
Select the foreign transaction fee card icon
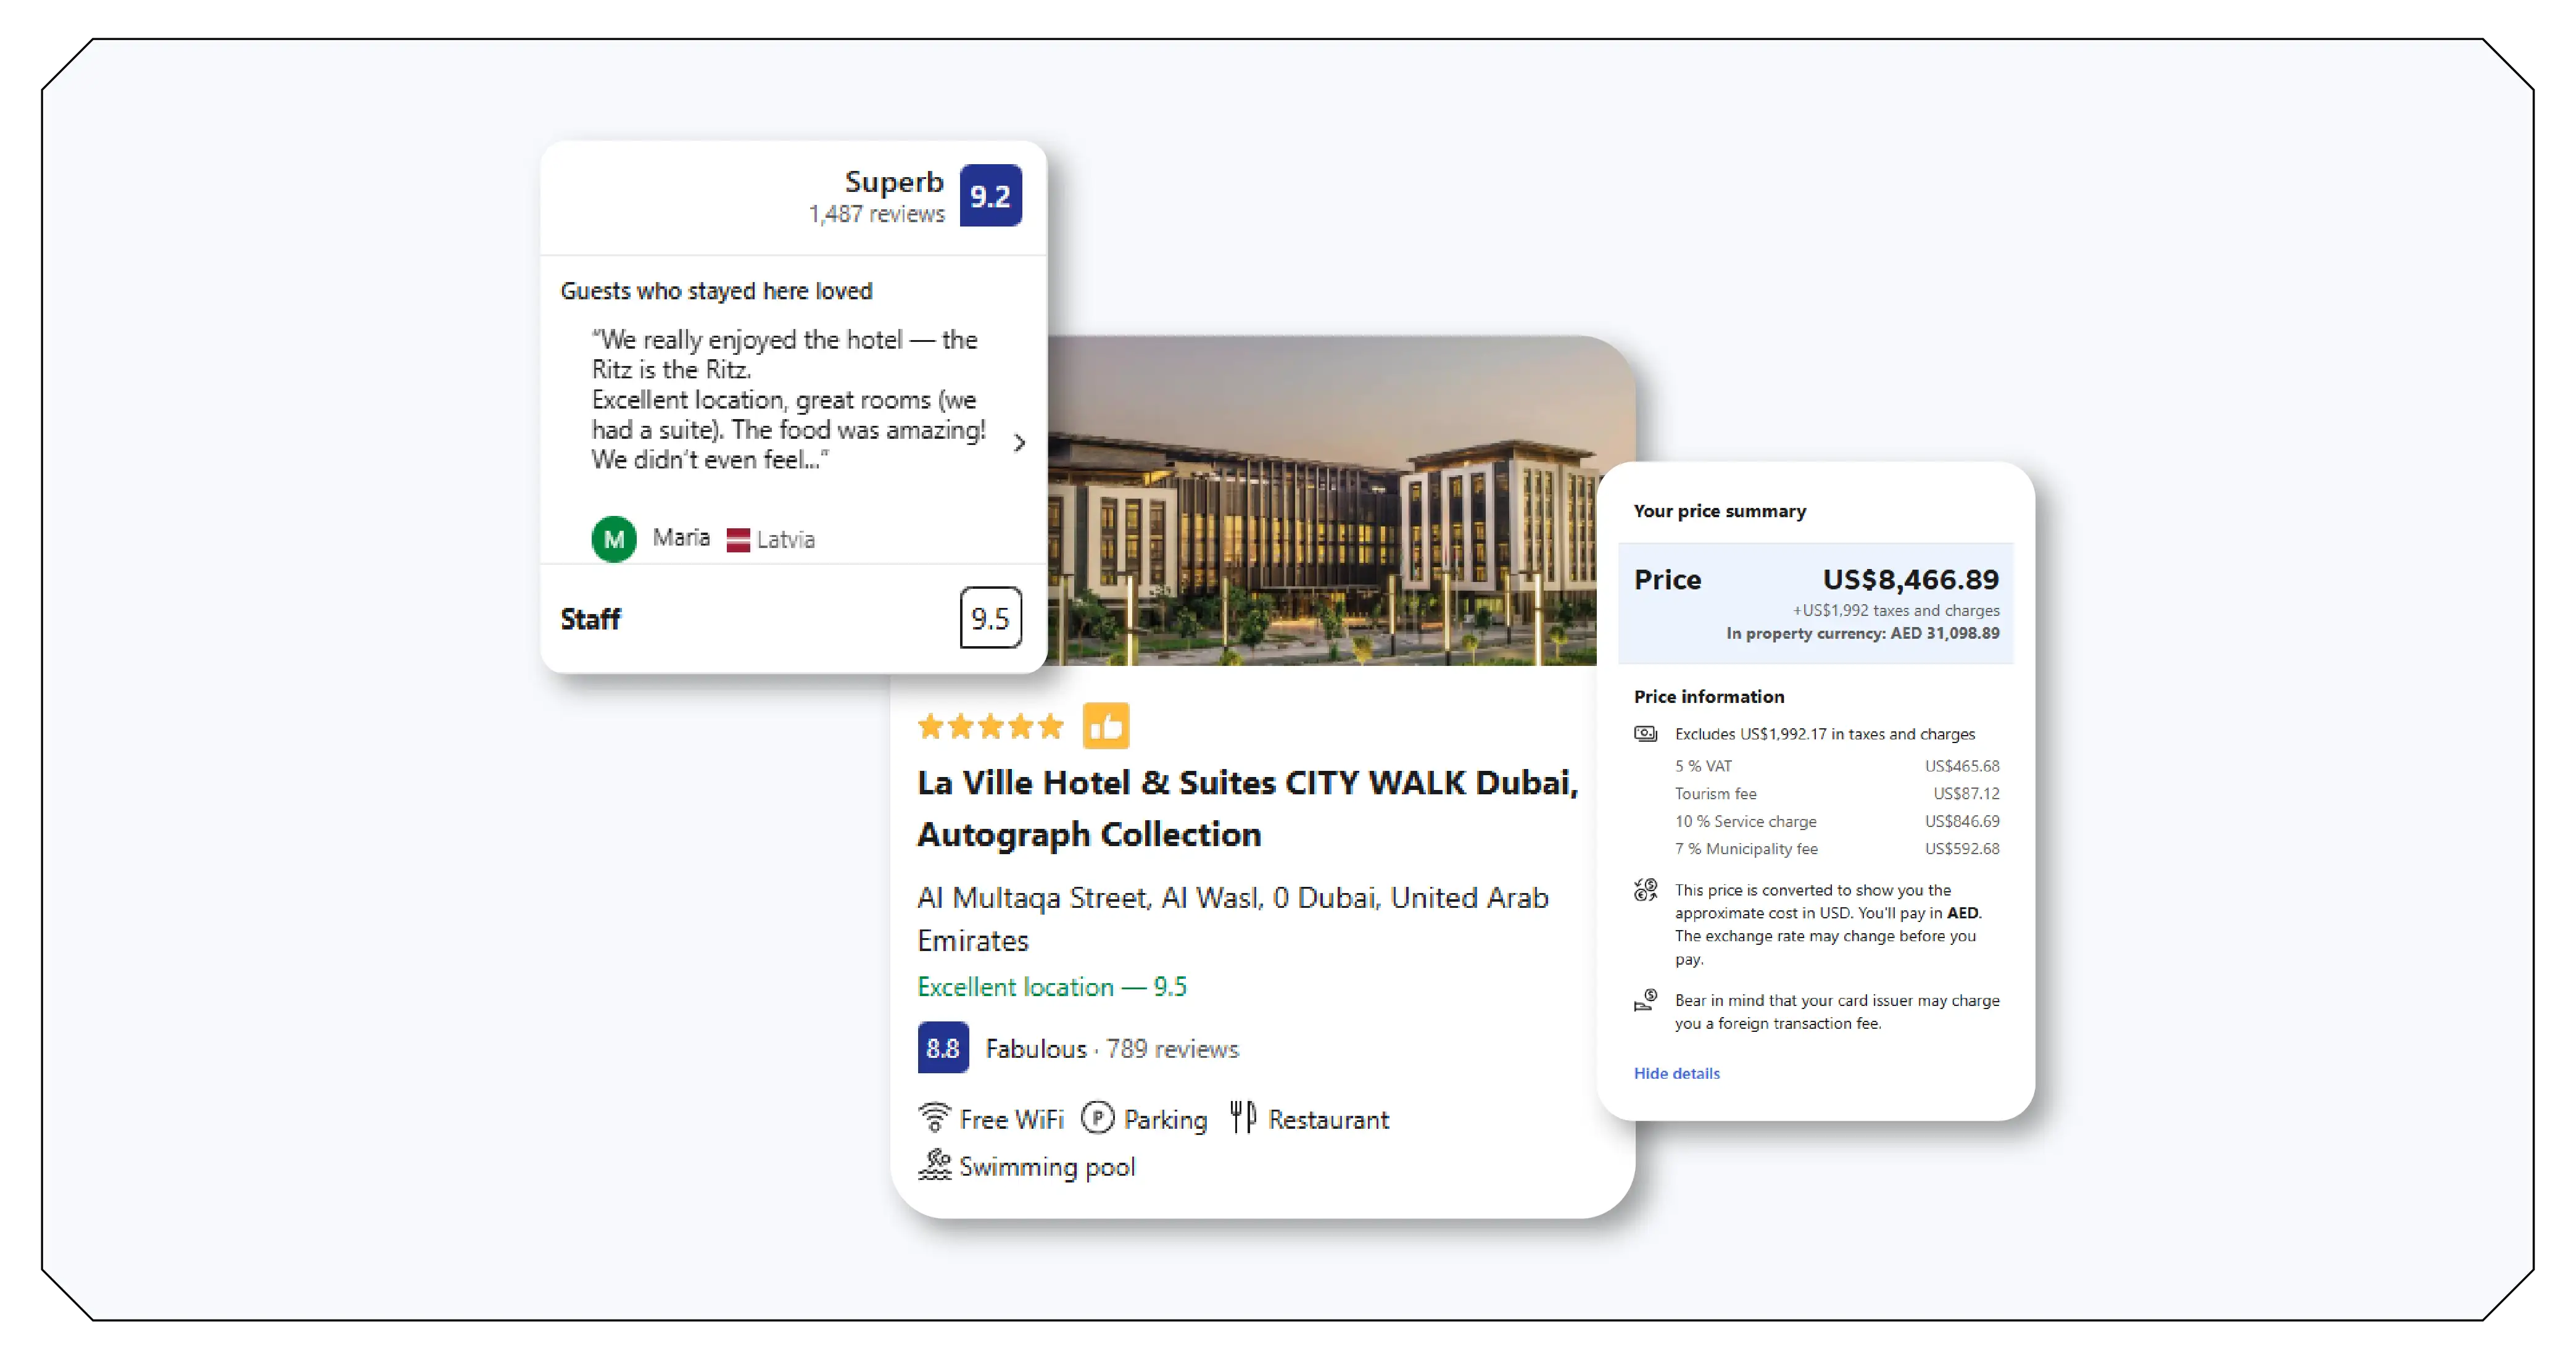click(x=1645, y=1003)
